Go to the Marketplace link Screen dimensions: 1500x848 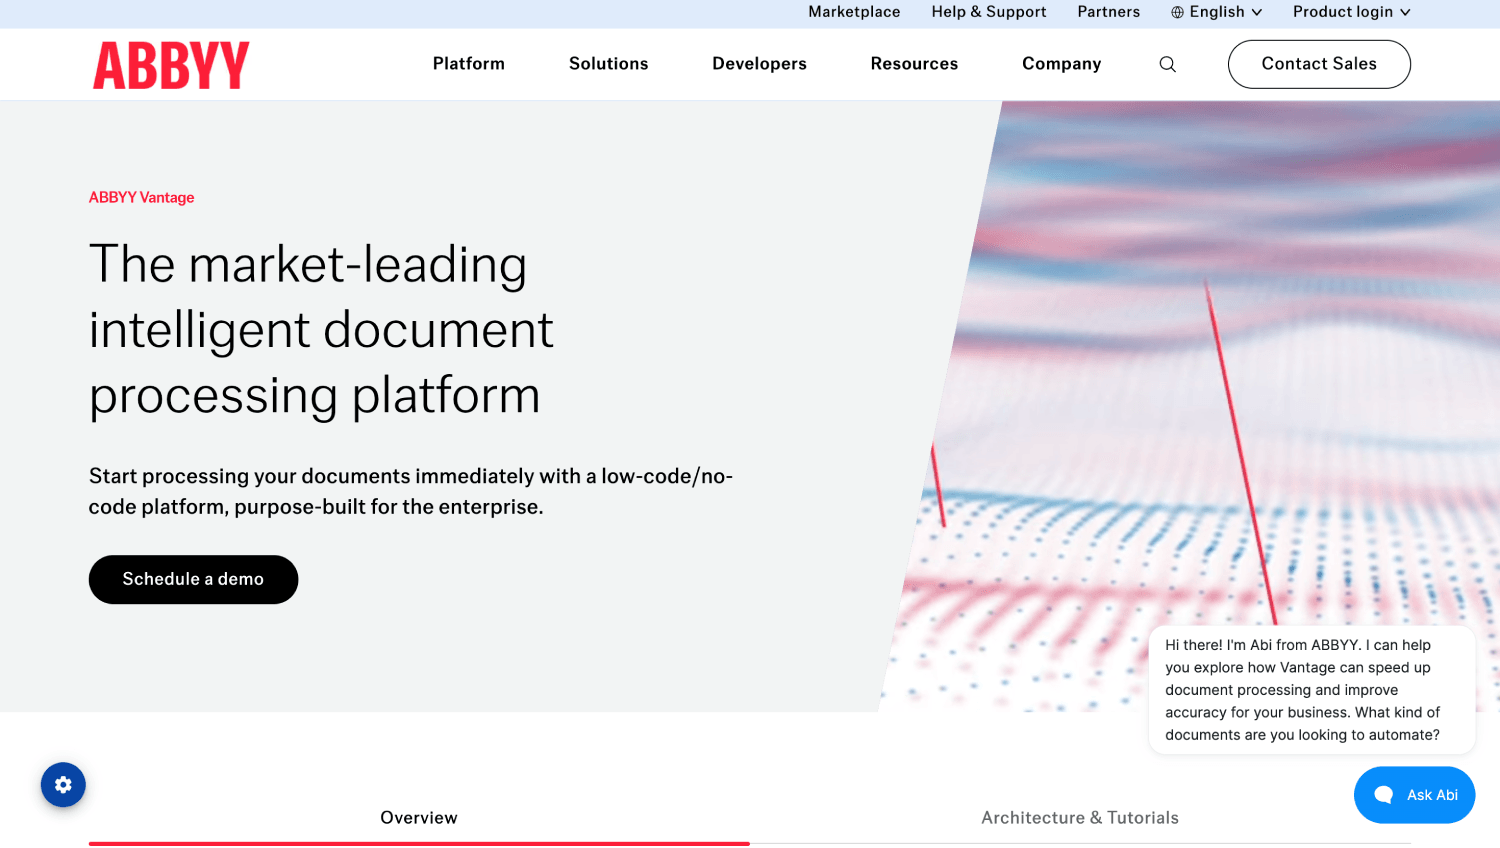click(854, 12)
